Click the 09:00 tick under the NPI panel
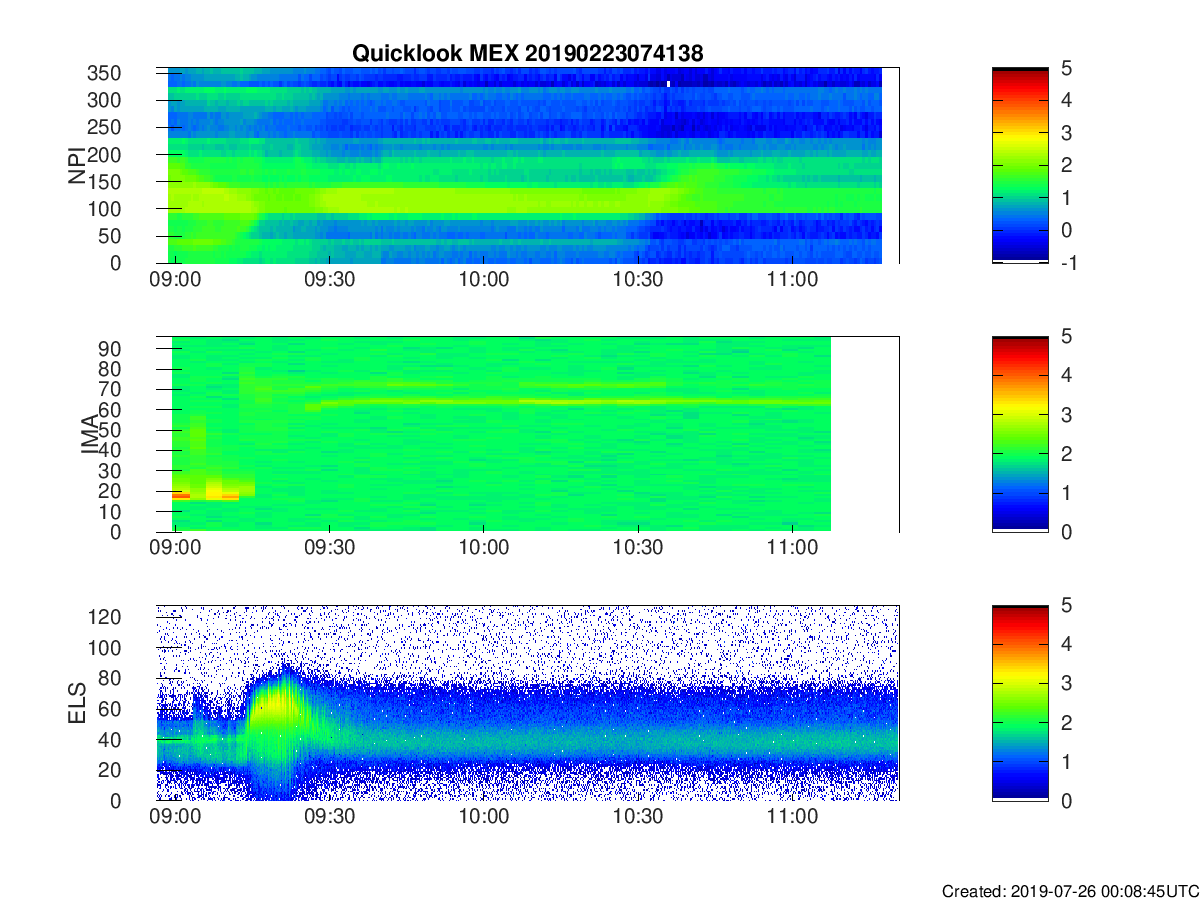 click(x=175, y=280)
